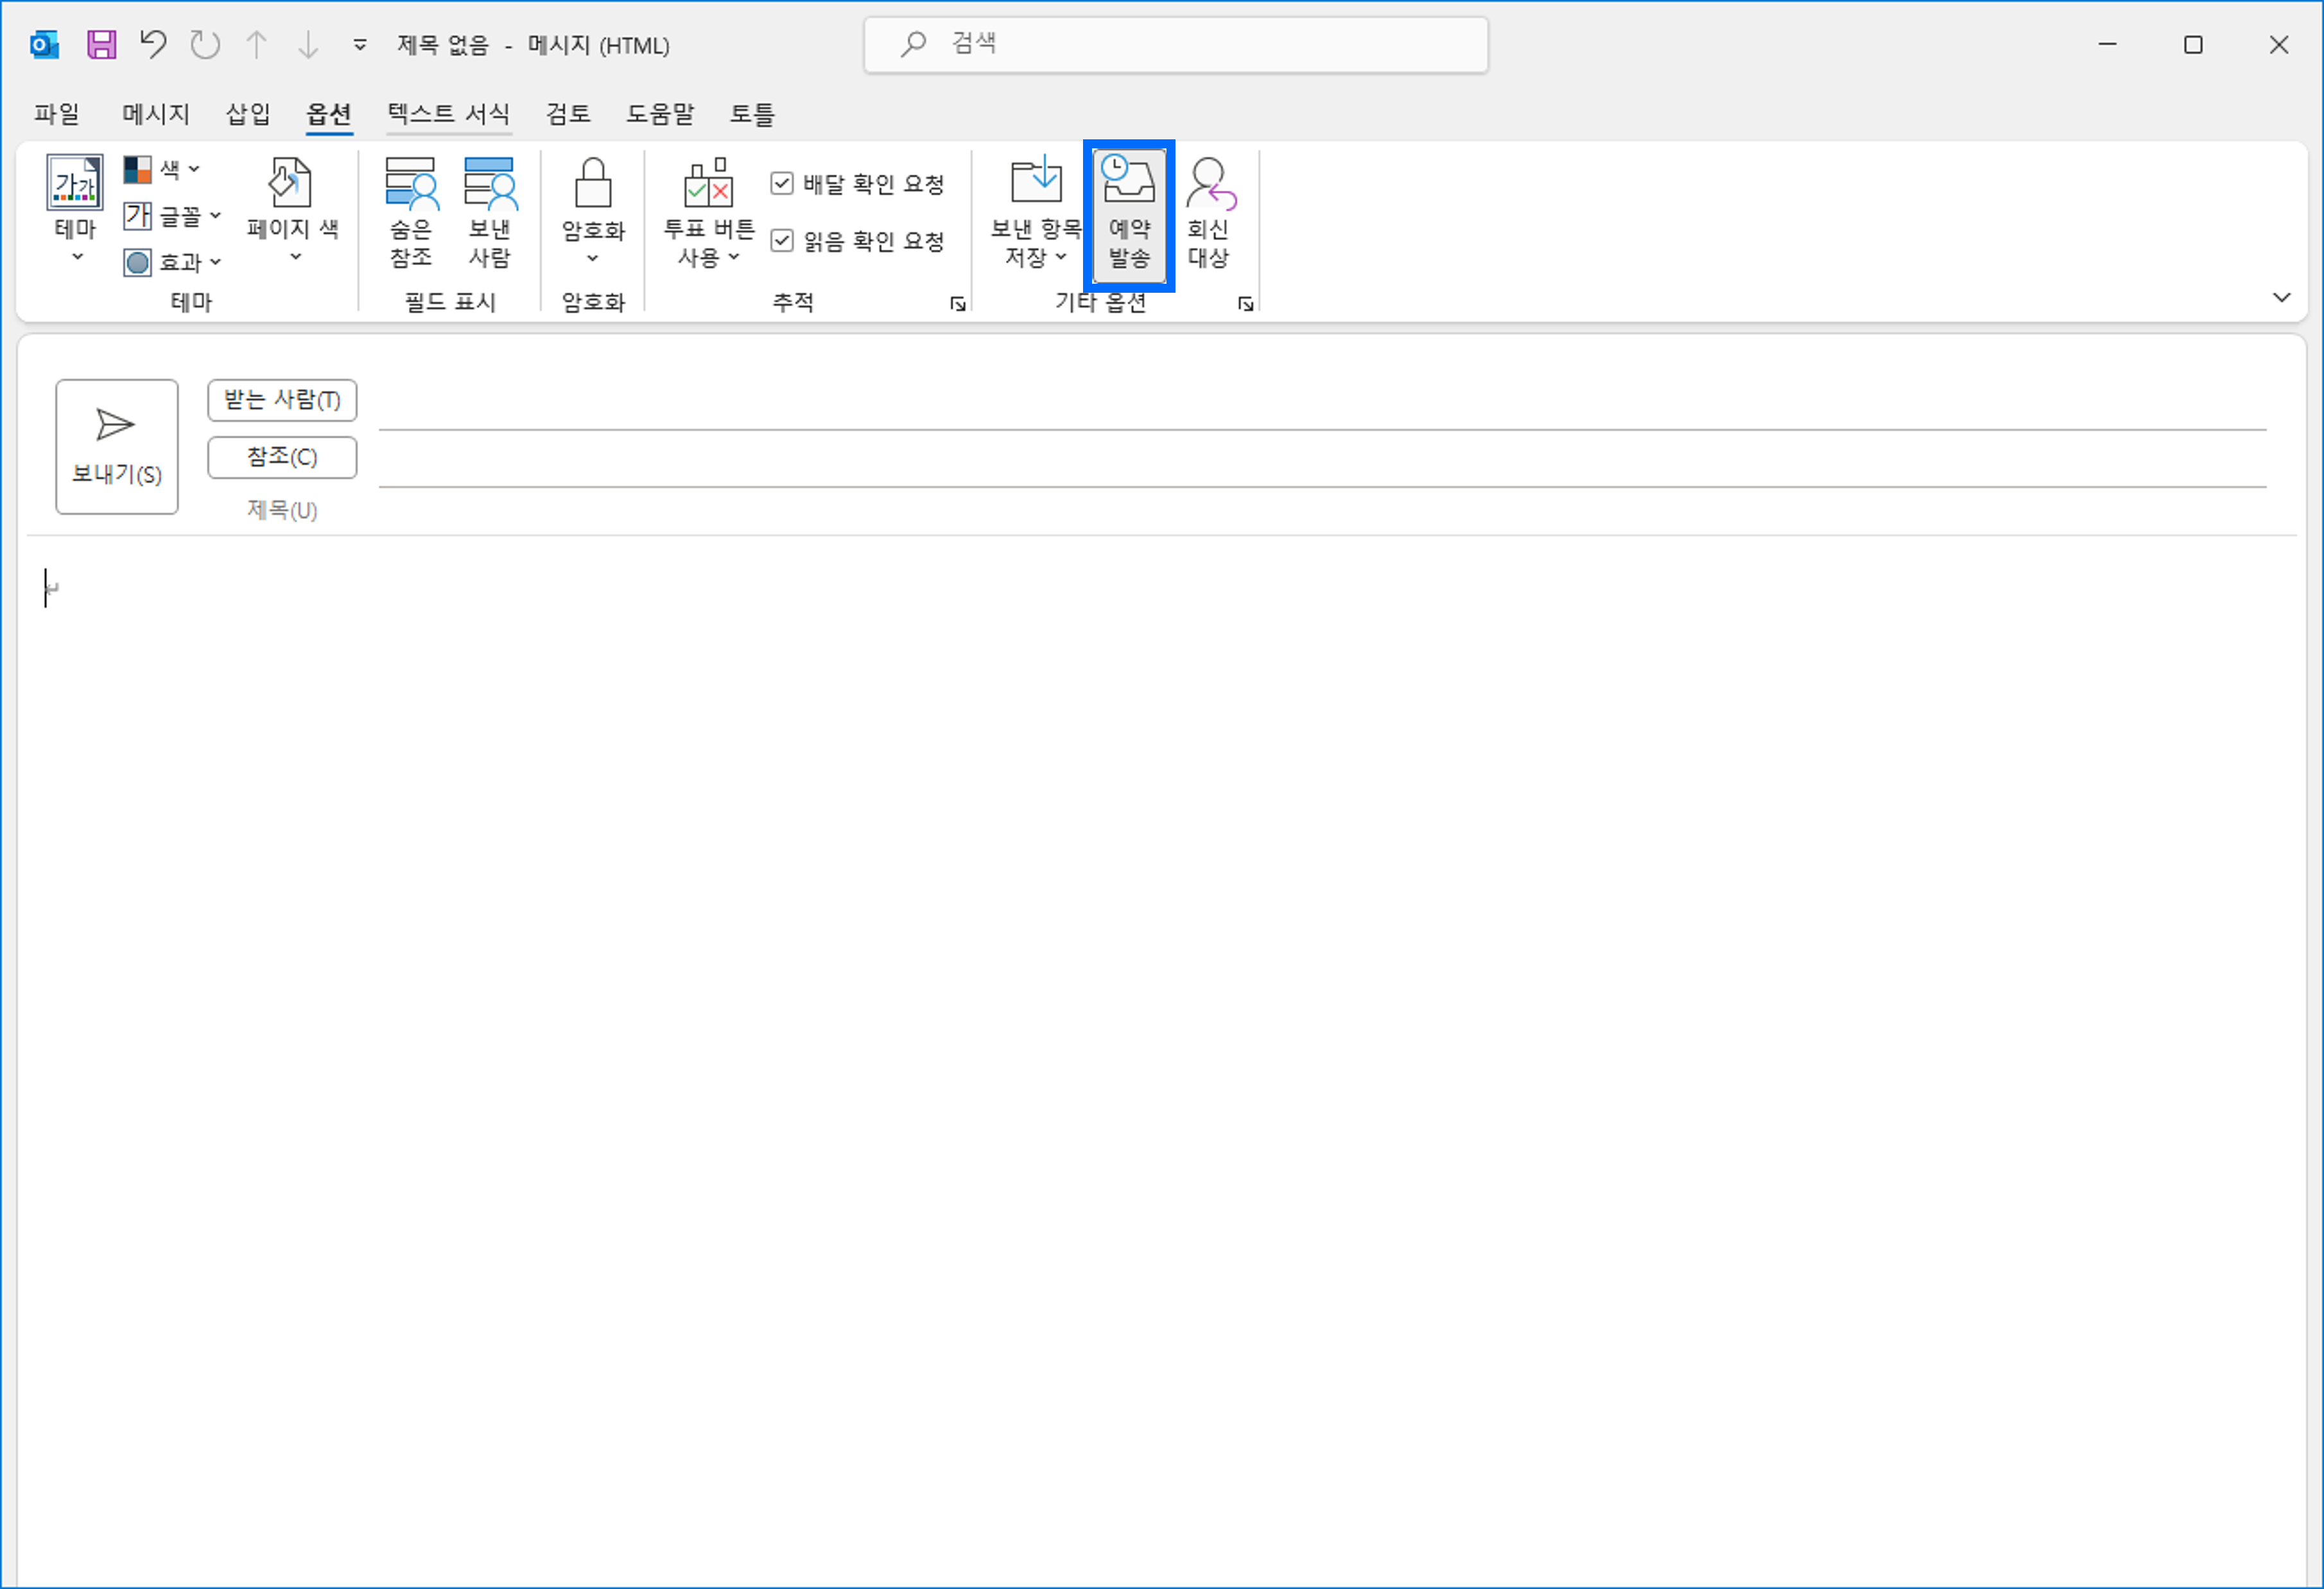The image size is (2324, 1589).
Task: Open the 텍스트 서식 tab
Action: (448, 114)
